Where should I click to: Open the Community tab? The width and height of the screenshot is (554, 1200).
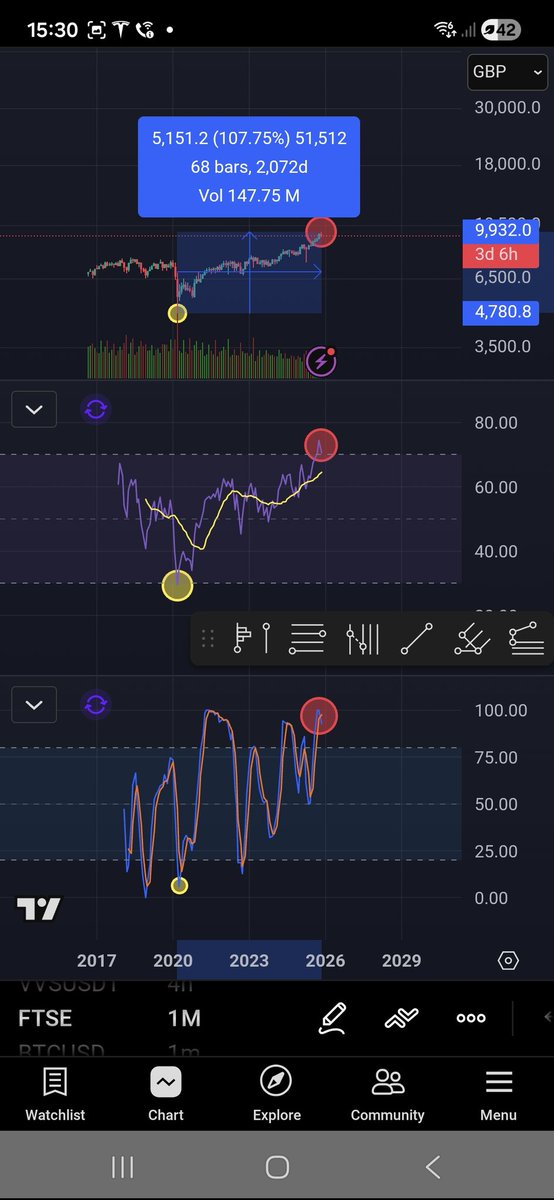point(388,1094)
